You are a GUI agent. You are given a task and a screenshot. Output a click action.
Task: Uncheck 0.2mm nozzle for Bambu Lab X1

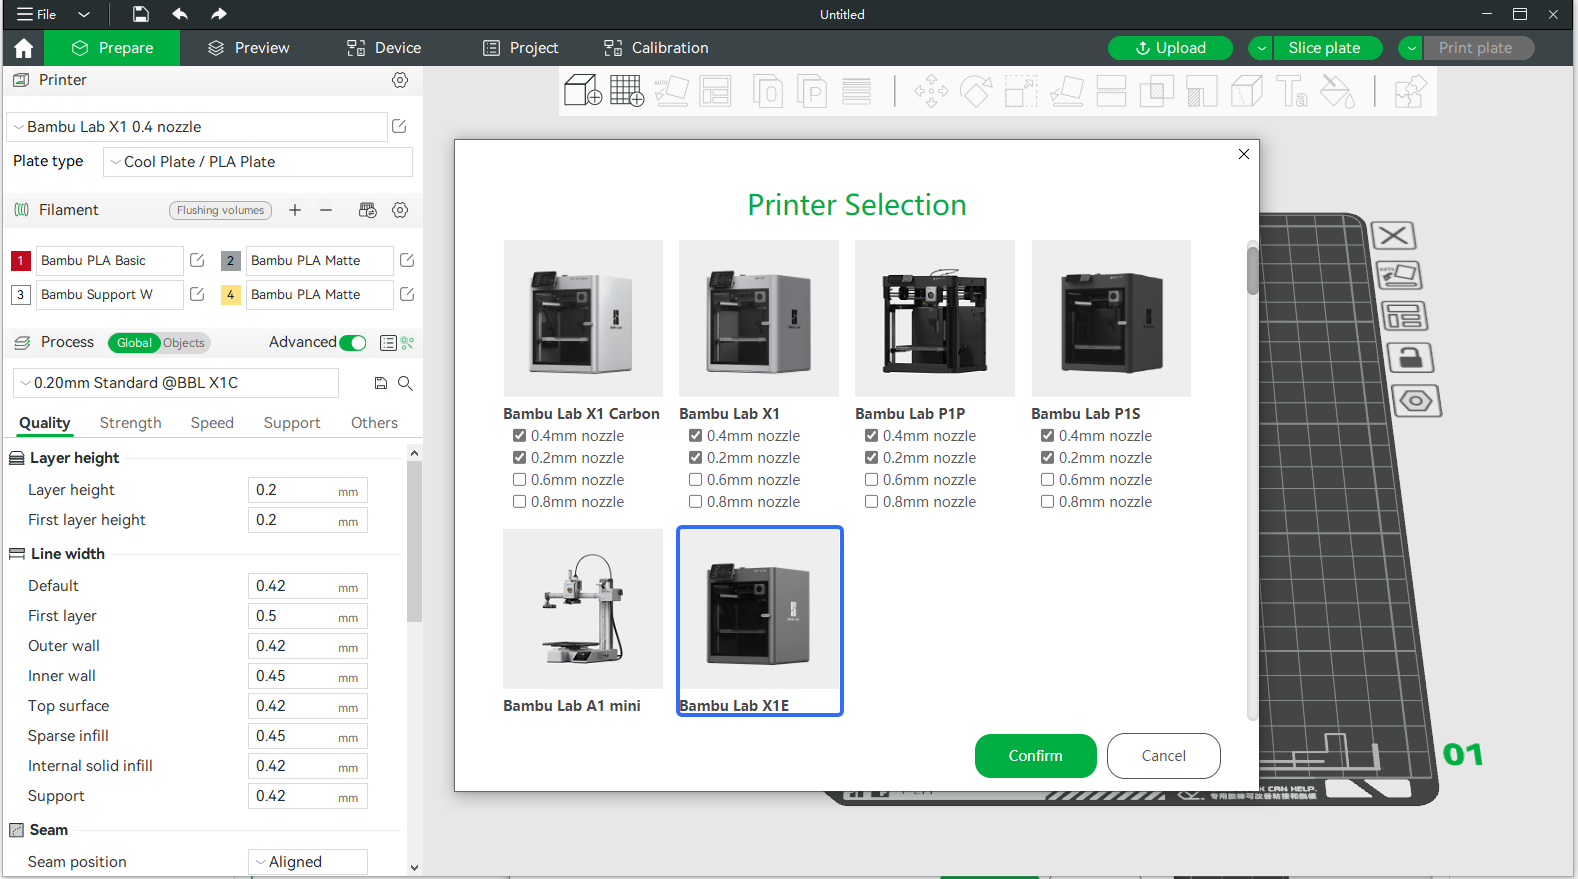(695, 458)
